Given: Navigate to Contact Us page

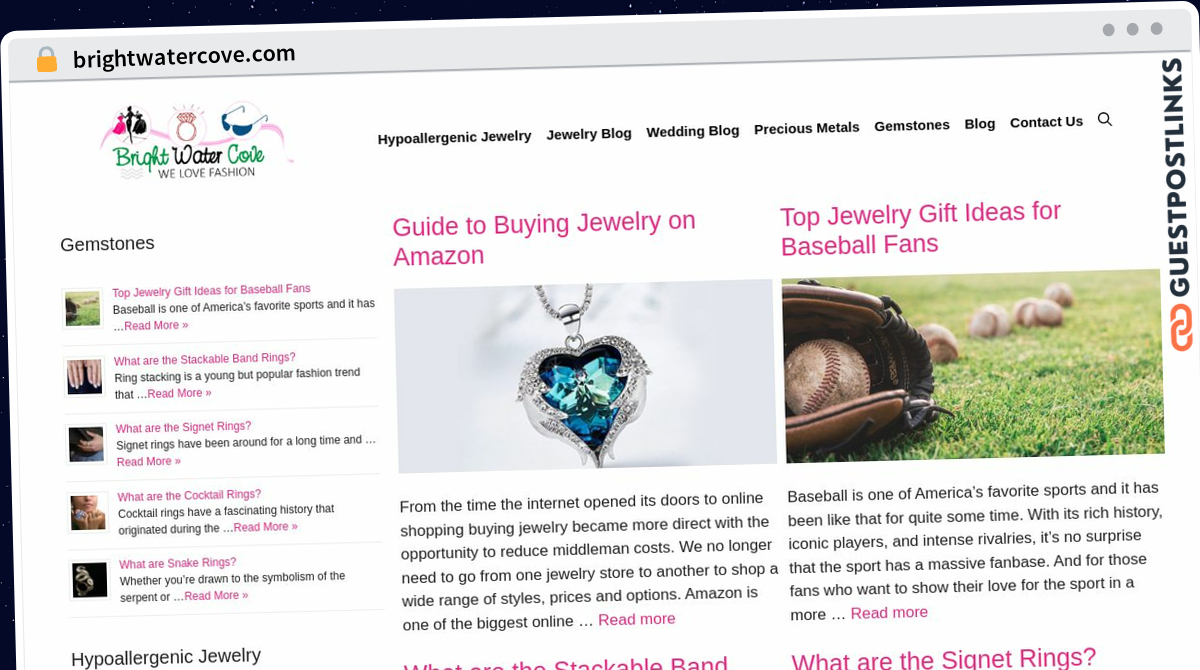Looking at the screenshot, I should coord(1046,122).
